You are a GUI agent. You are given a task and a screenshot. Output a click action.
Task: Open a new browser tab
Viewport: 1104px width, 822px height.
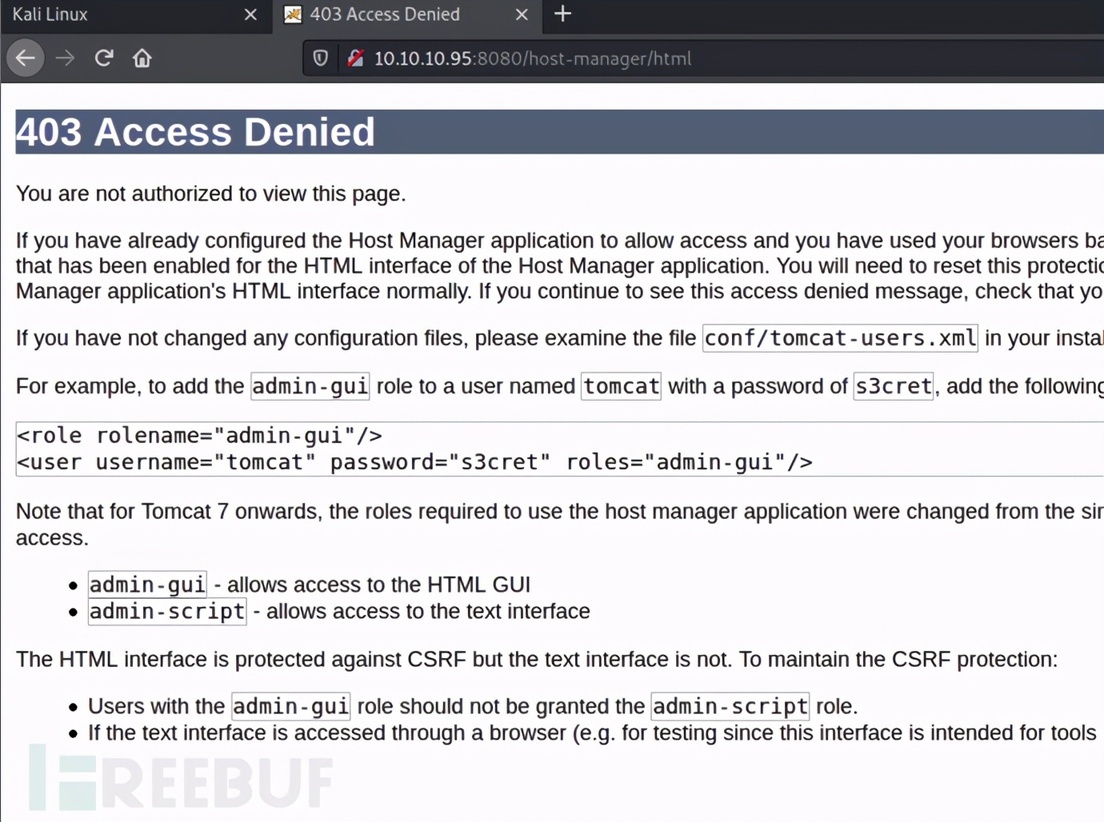pos(563,13)
